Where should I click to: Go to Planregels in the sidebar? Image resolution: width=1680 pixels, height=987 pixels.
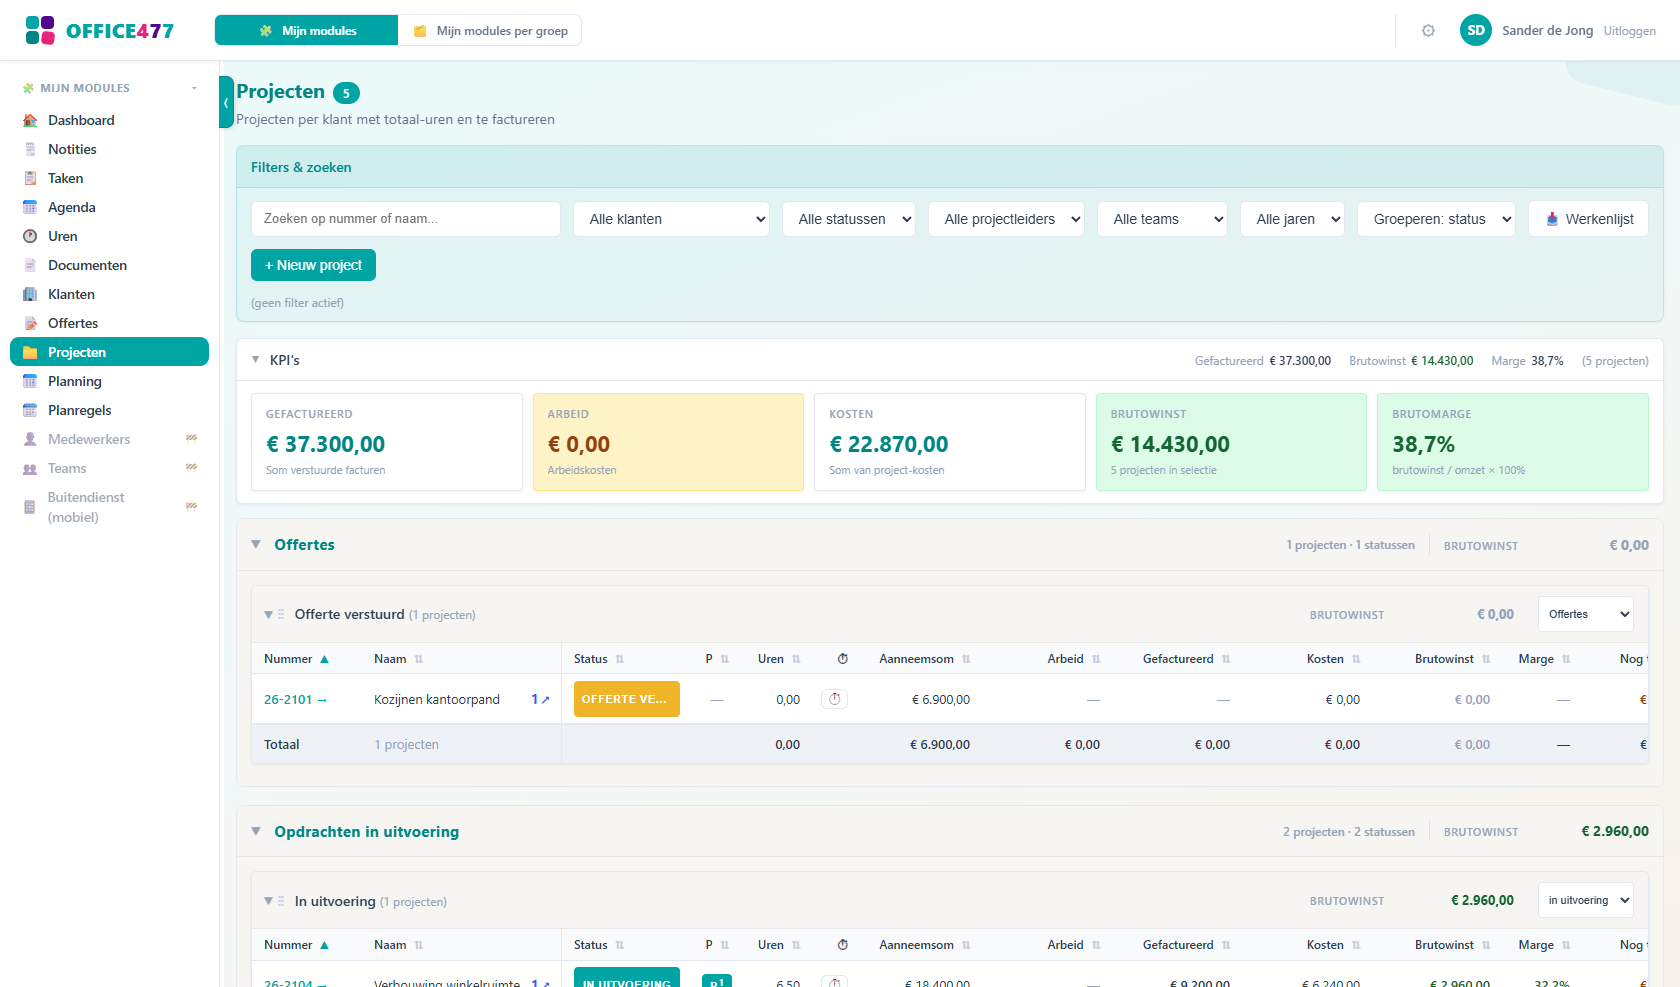tap(110, 410)
